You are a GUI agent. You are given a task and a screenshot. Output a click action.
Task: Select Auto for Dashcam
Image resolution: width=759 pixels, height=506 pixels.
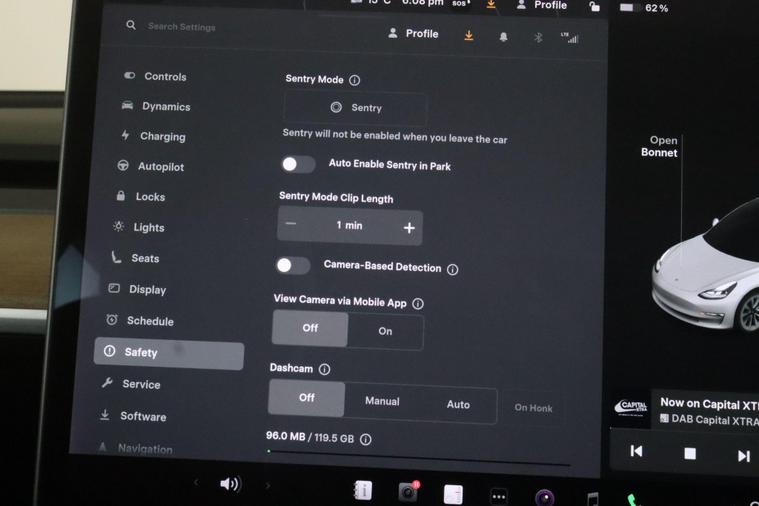point(458,404)
